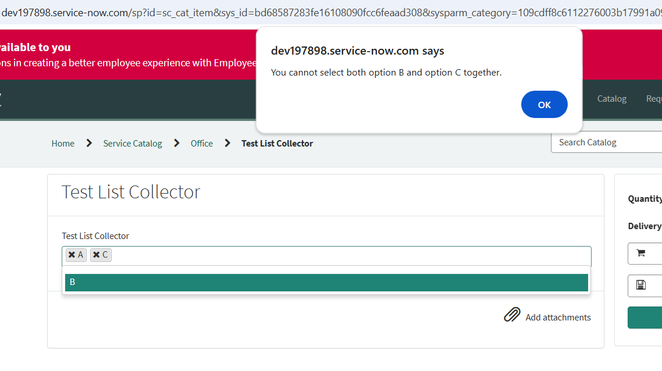
Task: Open the Service Catalog breadcrumb link
Action: 133,144
